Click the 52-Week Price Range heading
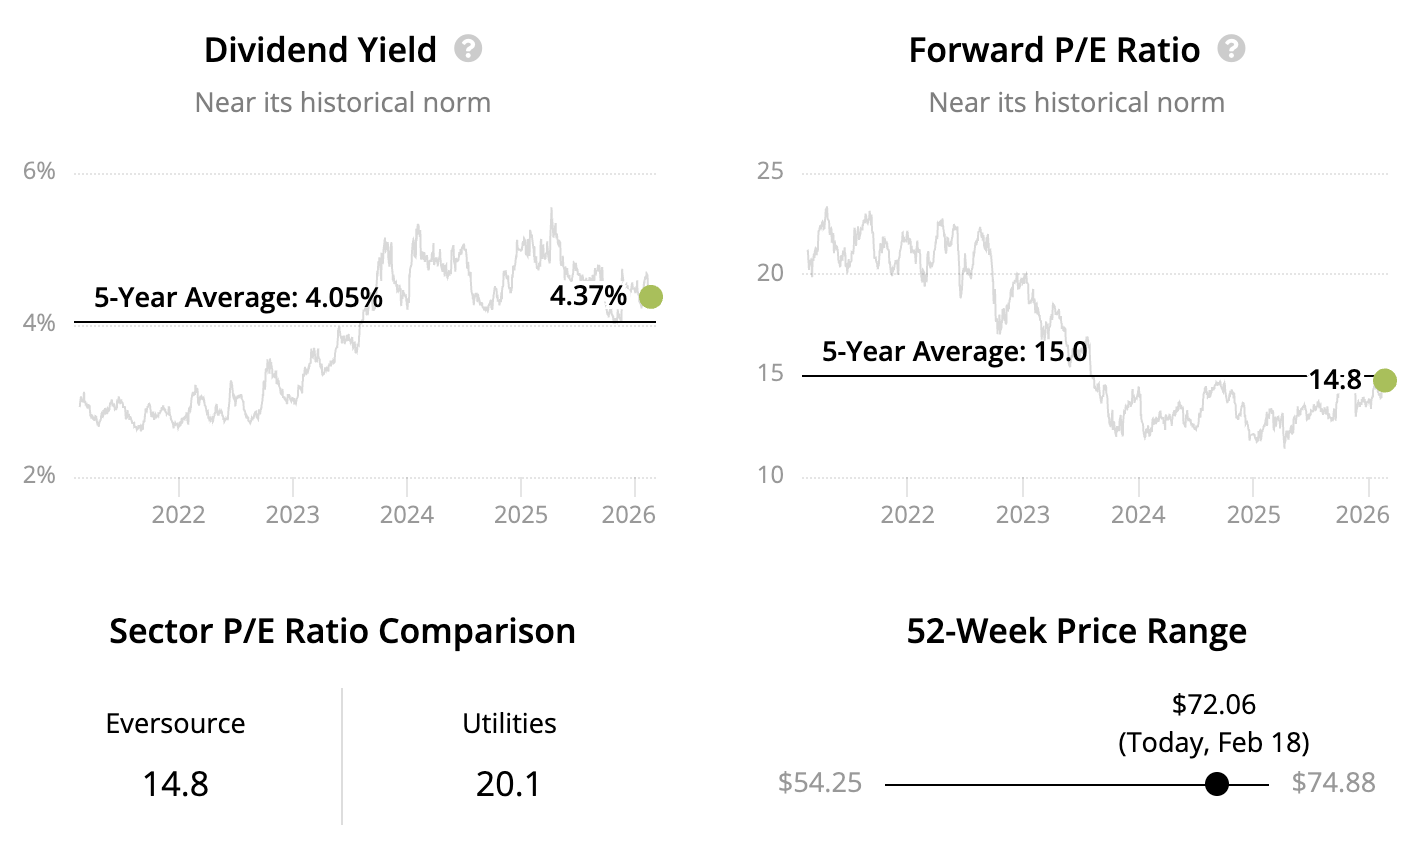The image size is (1416, 844). tap(1076, 632)
